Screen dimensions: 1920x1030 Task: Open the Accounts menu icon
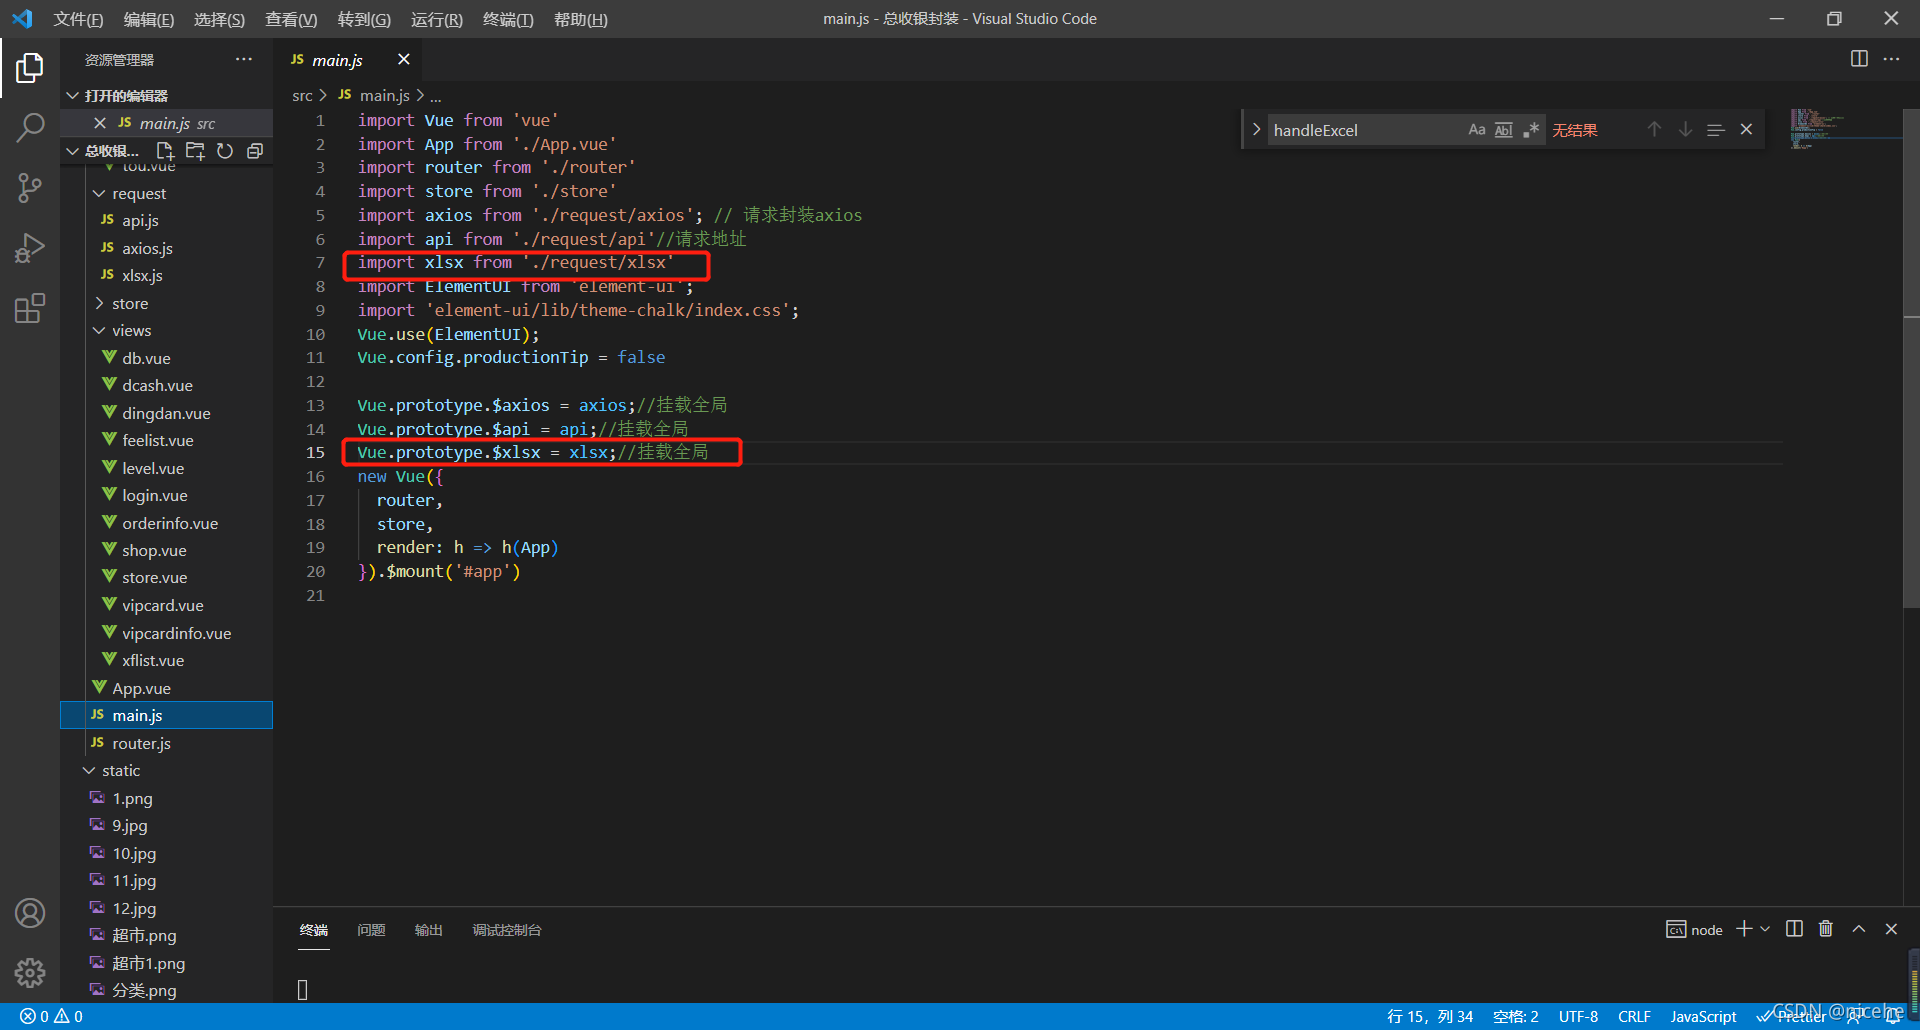(30, 913)
